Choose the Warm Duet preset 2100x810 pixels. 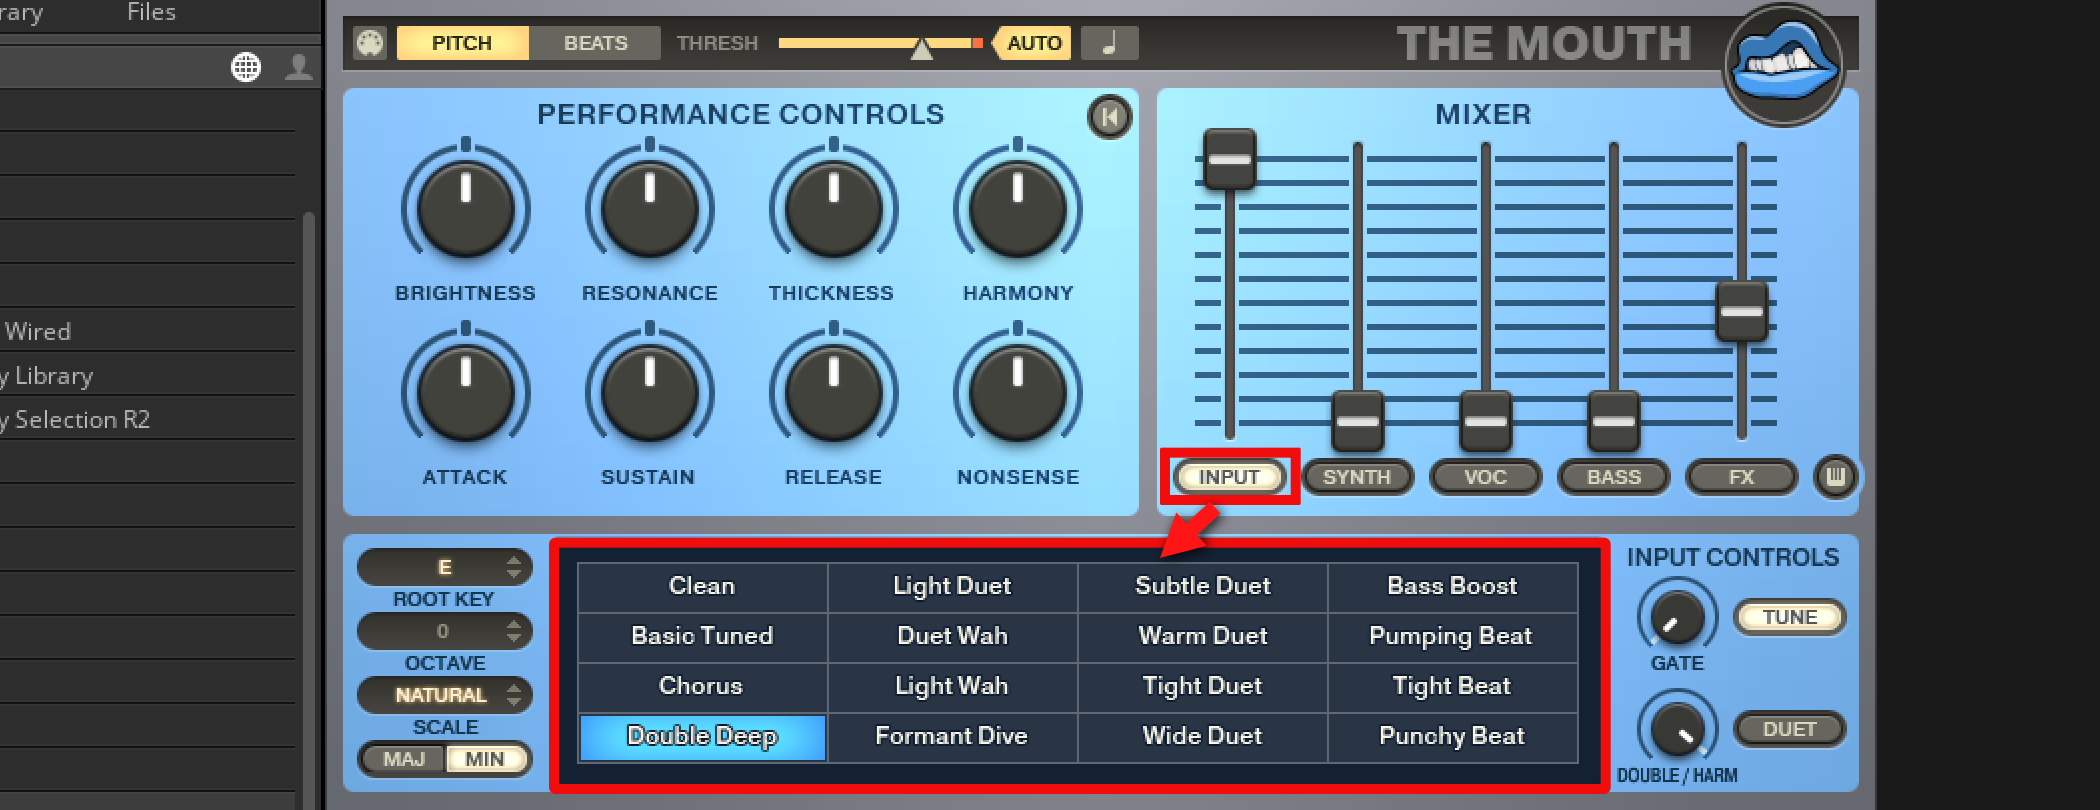pyautogui.click(x=1202, y=637)
